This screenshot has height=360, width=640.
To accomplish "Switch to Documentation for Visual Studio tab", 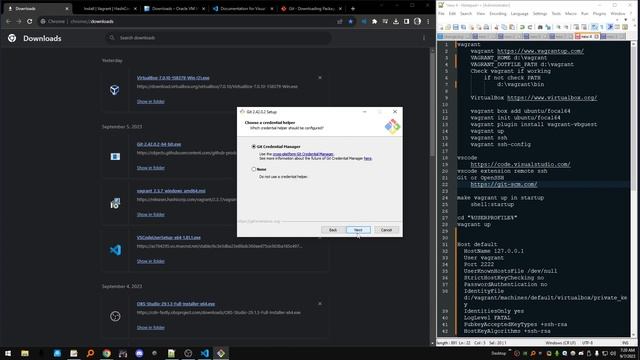I will (x=242, y=8).
